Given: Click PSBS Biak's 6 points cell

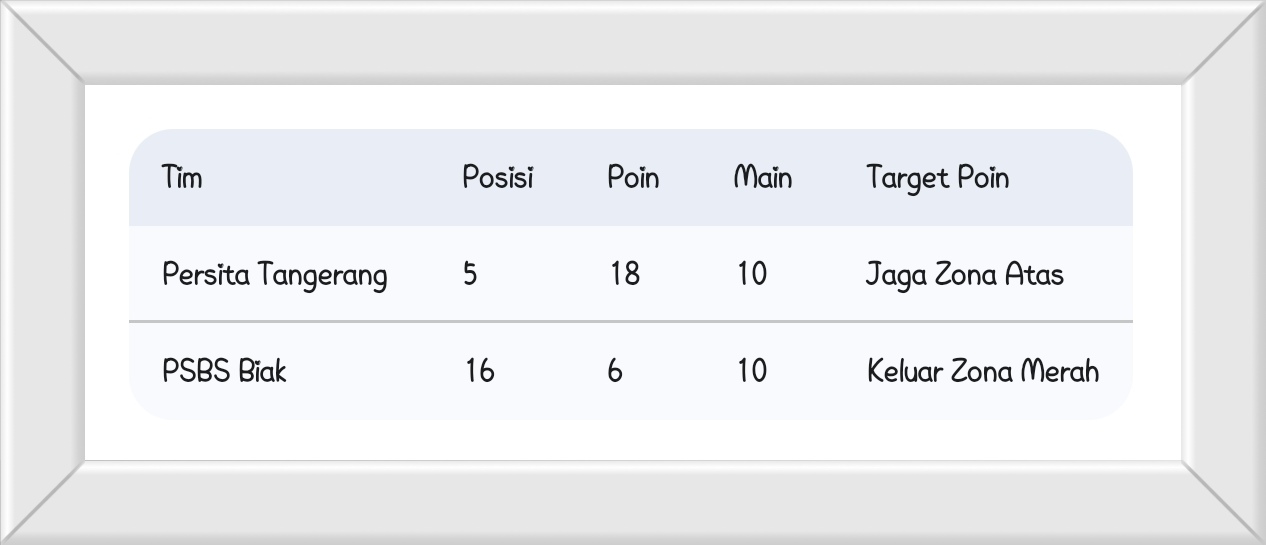Looking at the screenshot, I should coord(614,371).
